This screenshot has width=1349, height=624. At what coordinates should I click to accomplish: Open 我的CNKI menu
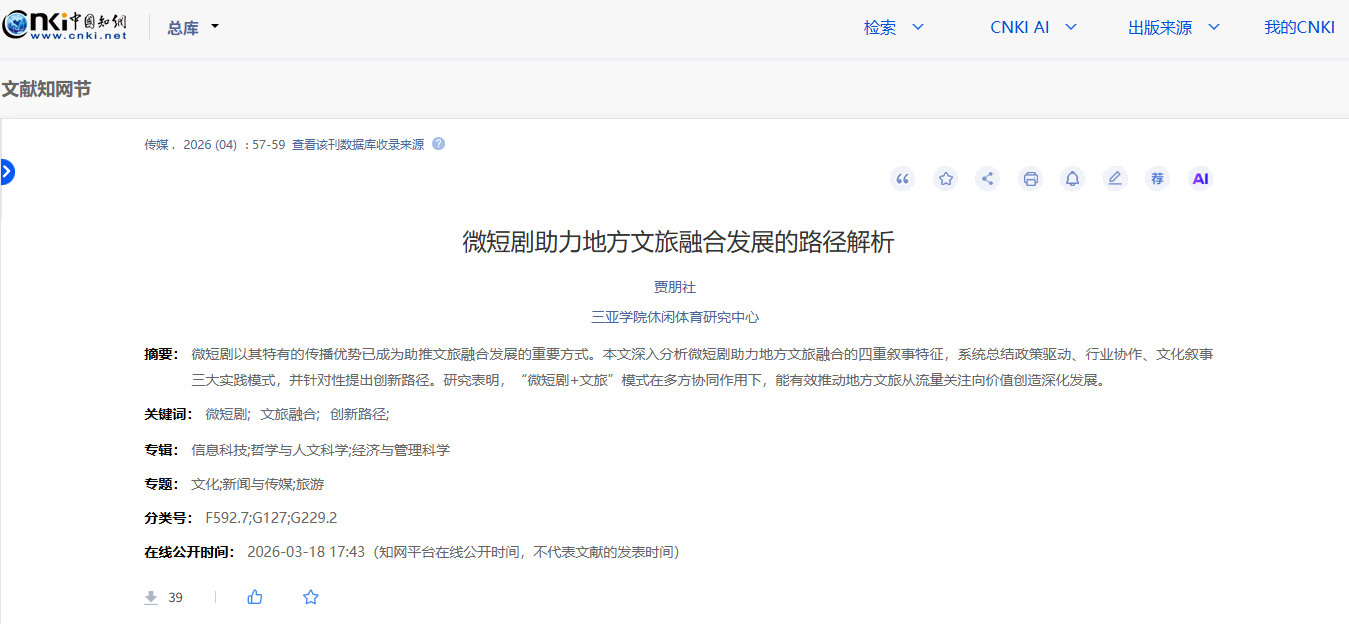click(1299, 28)
